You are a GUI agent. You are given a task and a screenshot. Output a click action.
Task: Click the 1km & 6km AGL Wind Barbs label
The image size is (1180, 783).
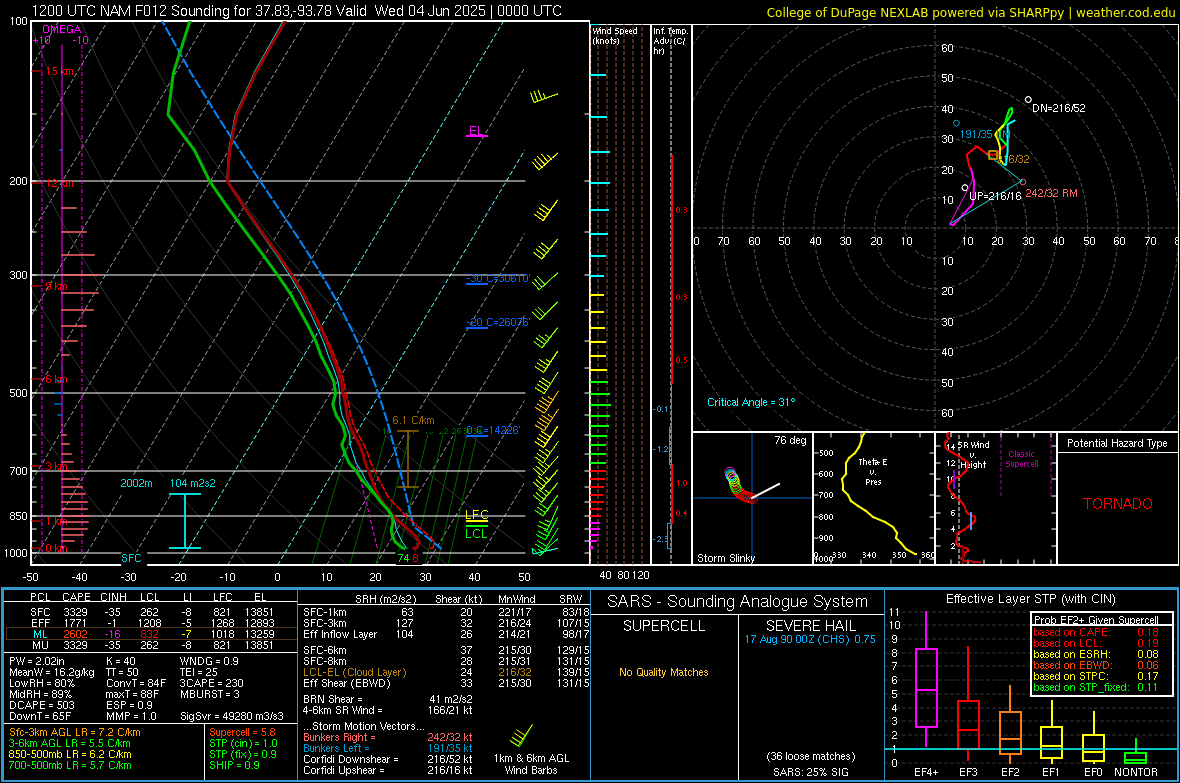point(531,764)
